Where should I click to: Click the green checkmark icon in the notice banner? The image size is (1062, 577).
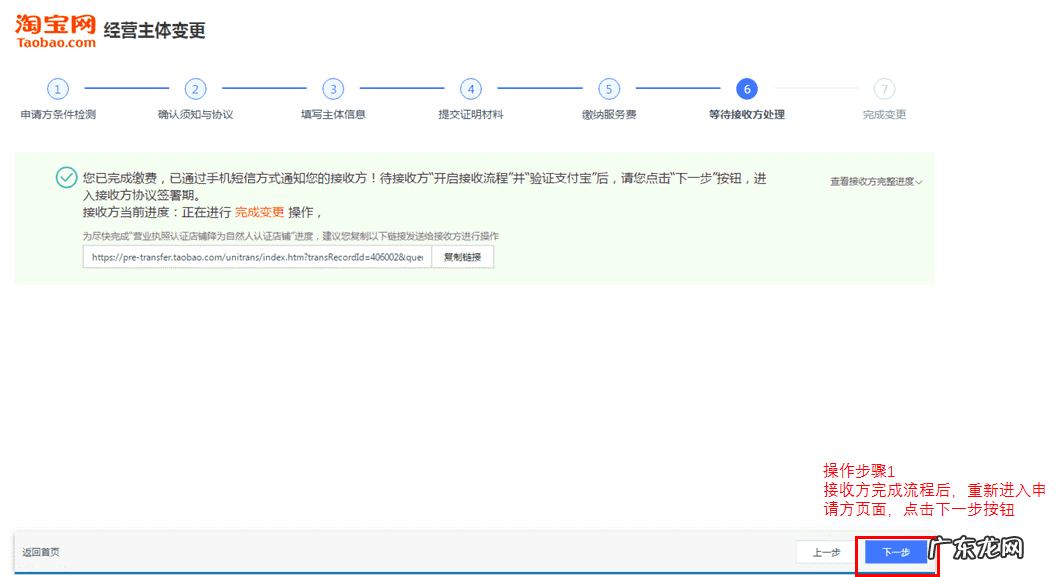tap(65, 178)
